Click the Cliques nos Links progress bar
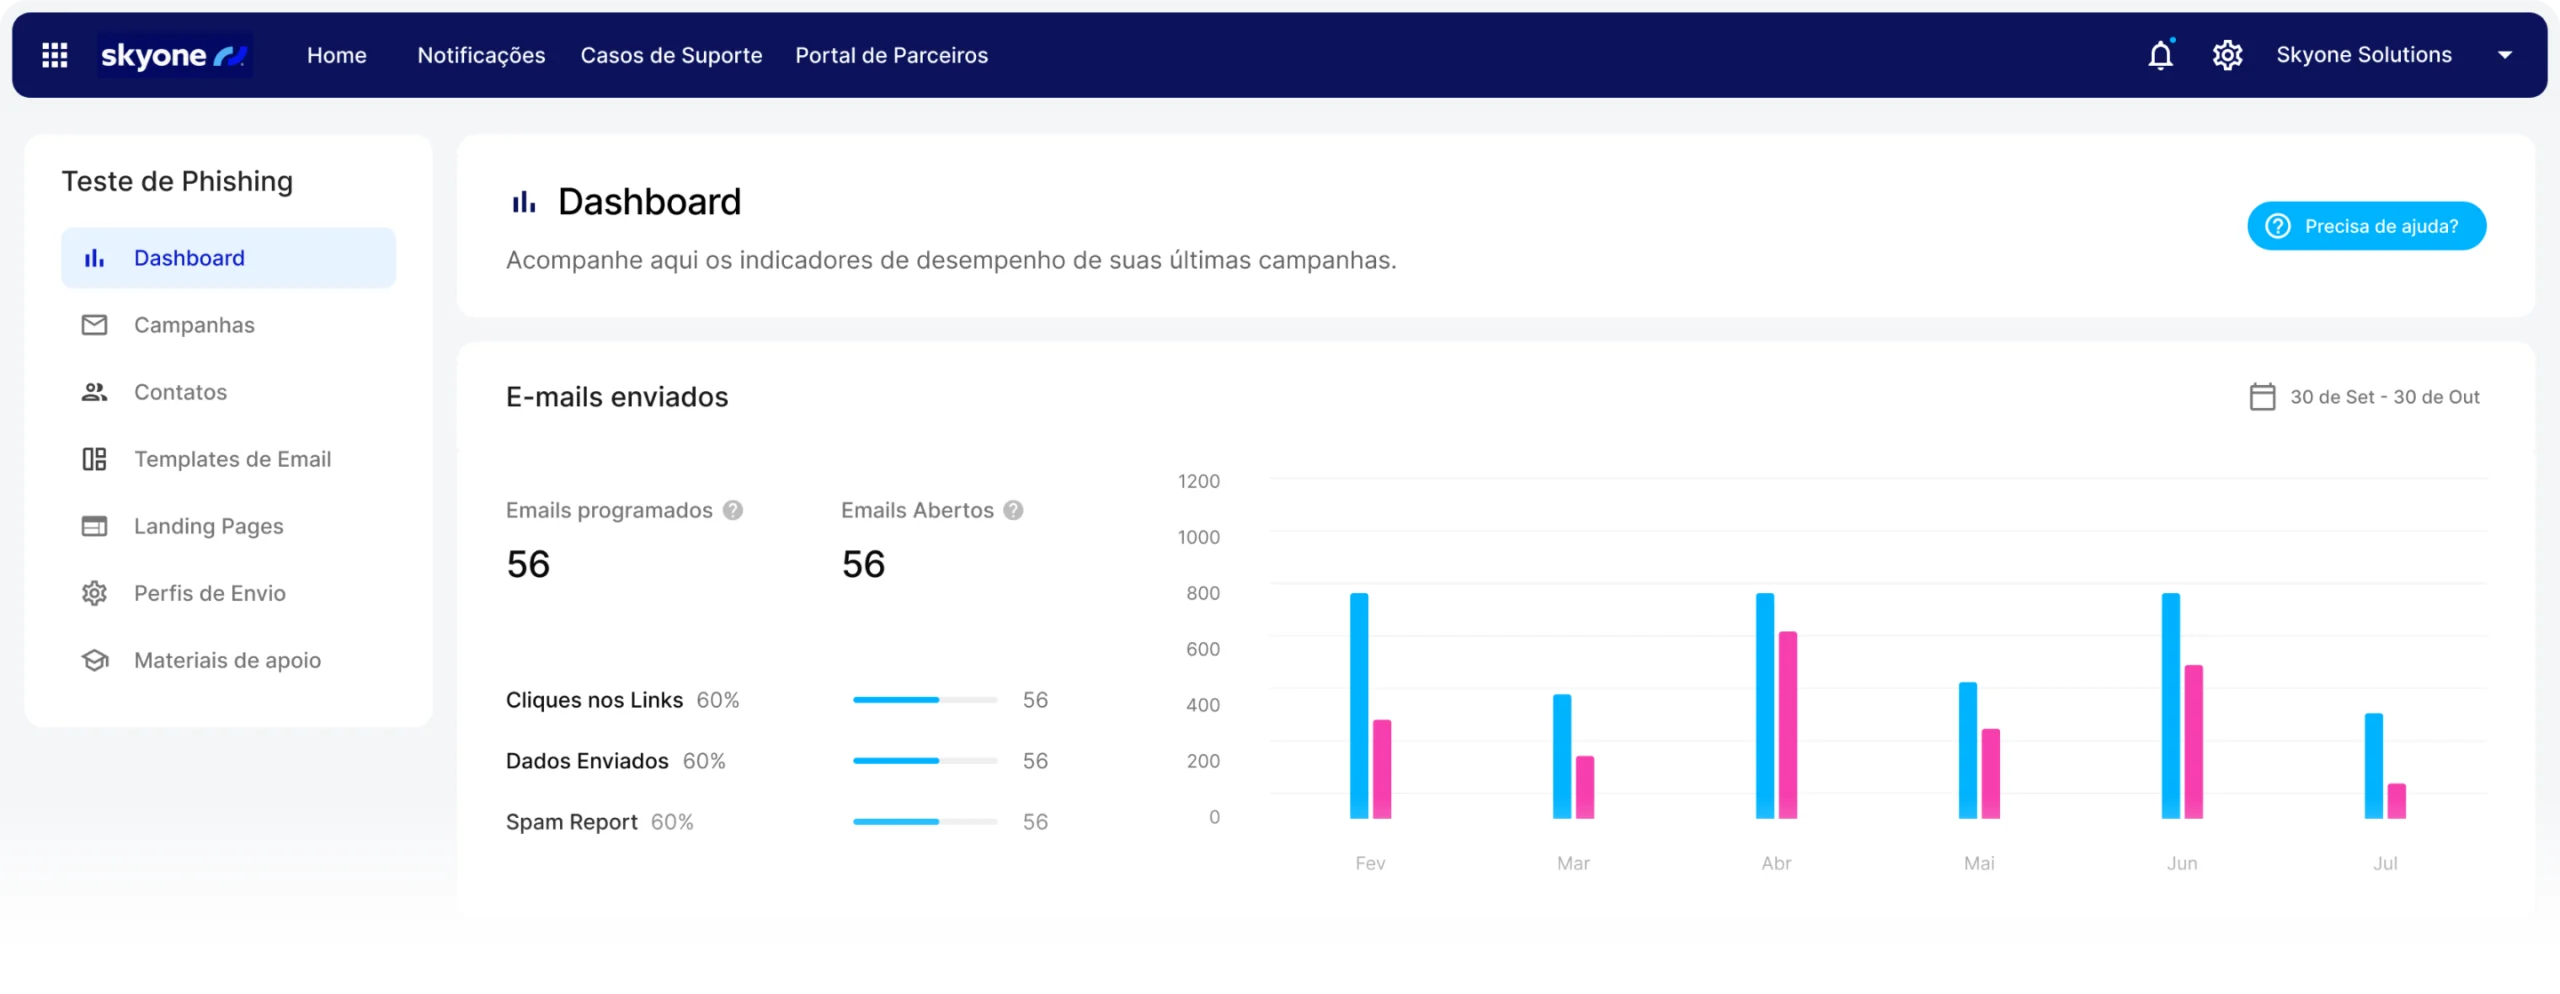Image resolution: width=2560 pixels, height=994 pixels. [924, 700]
